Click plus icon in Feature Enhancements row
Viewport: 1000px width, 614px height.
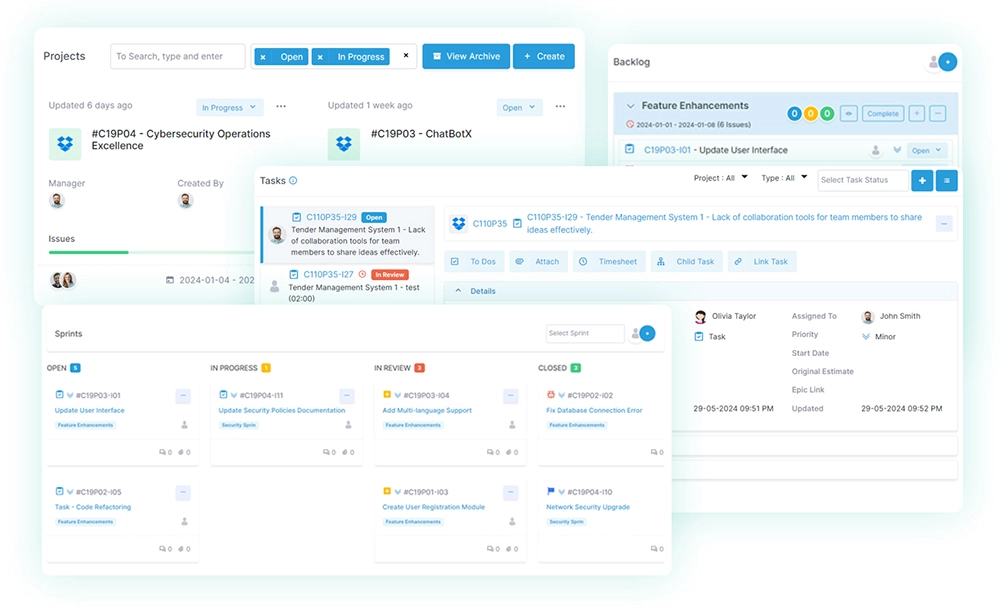(x=916, y=114)
